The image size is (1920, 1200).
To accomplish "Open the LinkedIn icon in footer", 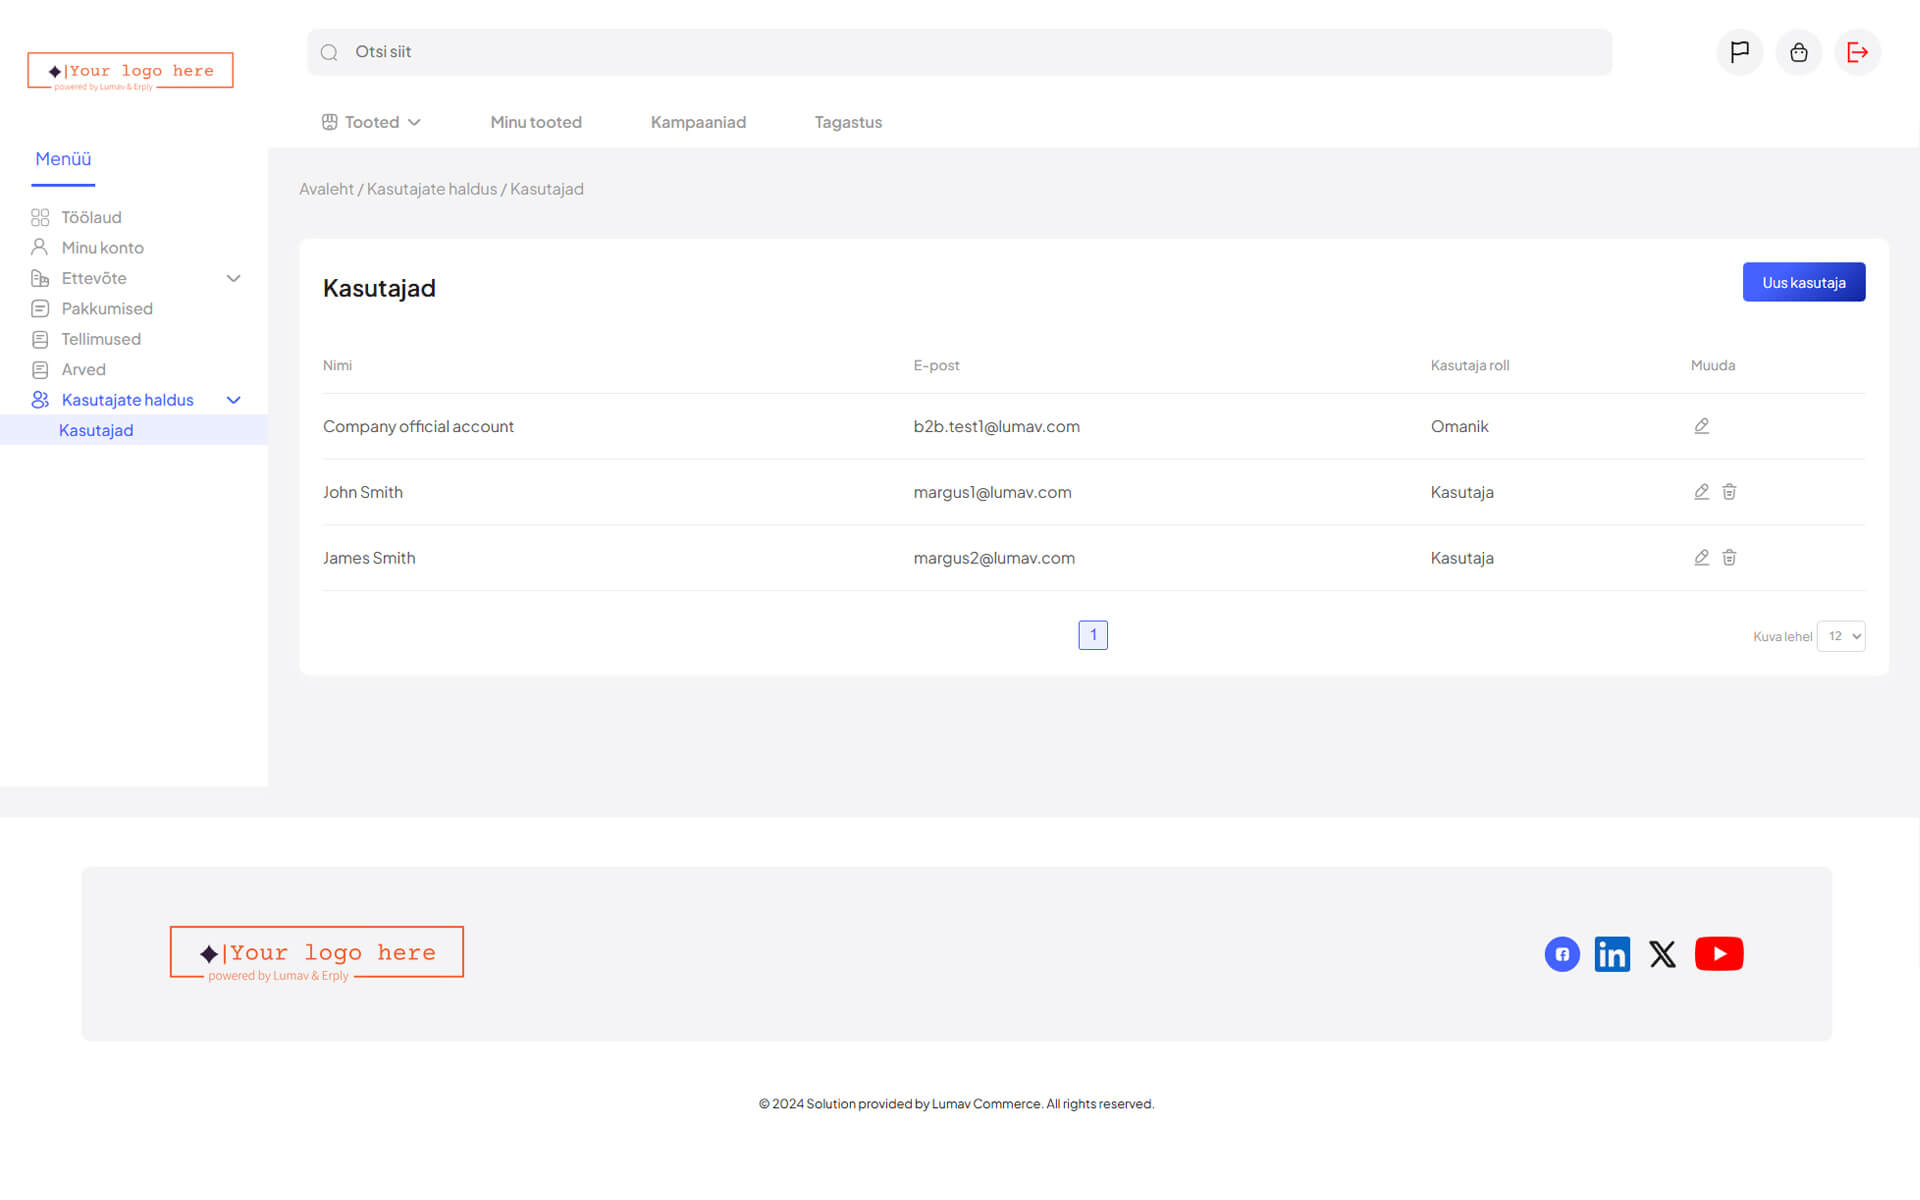I will click(1612, 954).
